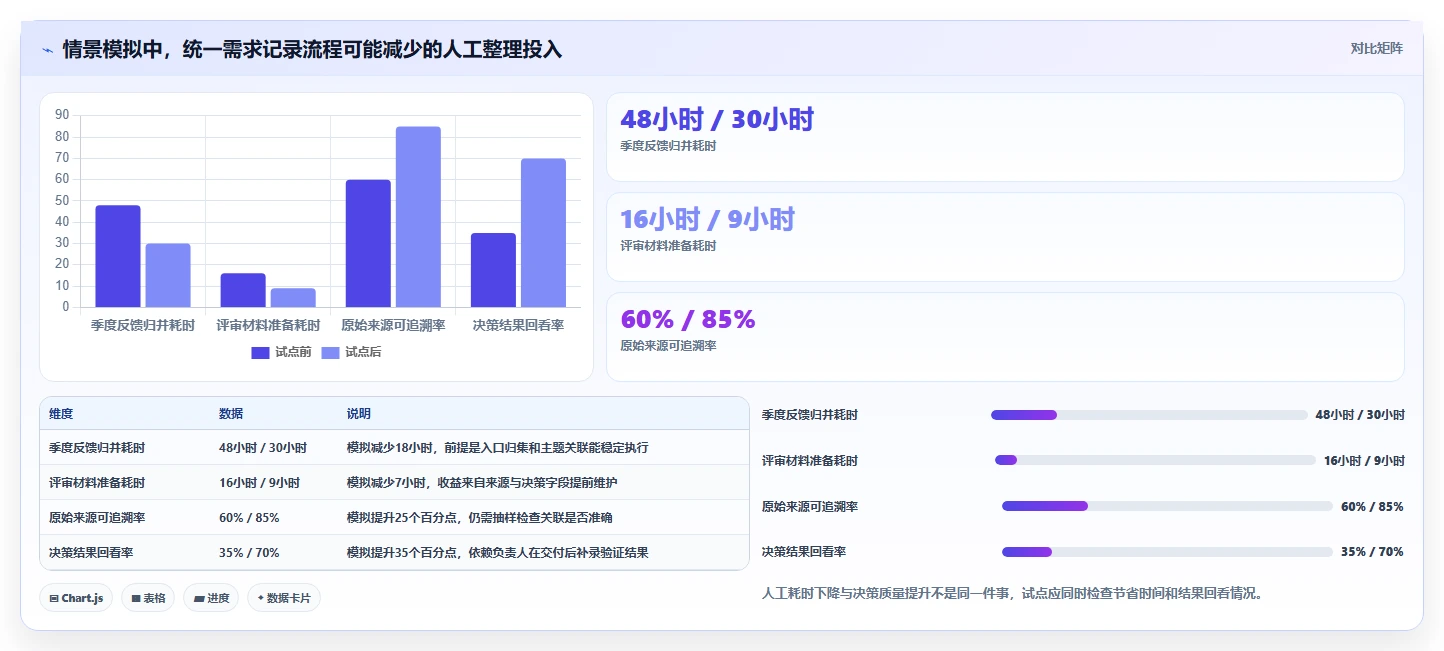
Task: Click the 数据 column header
Action: 231,414
